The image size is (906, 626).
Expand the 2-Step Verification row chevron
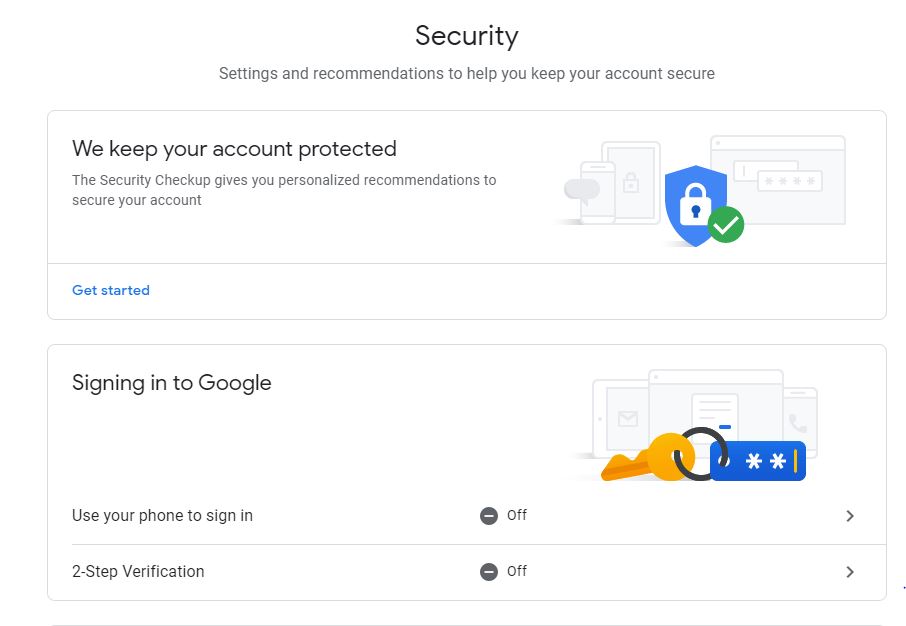click(850, 571)
